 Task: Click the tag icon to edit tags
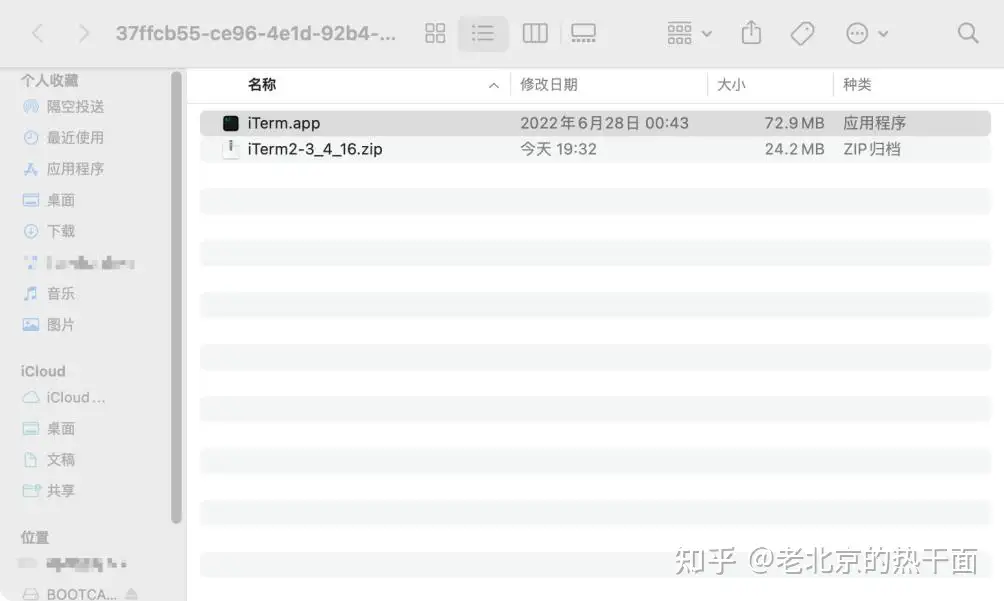802,33
